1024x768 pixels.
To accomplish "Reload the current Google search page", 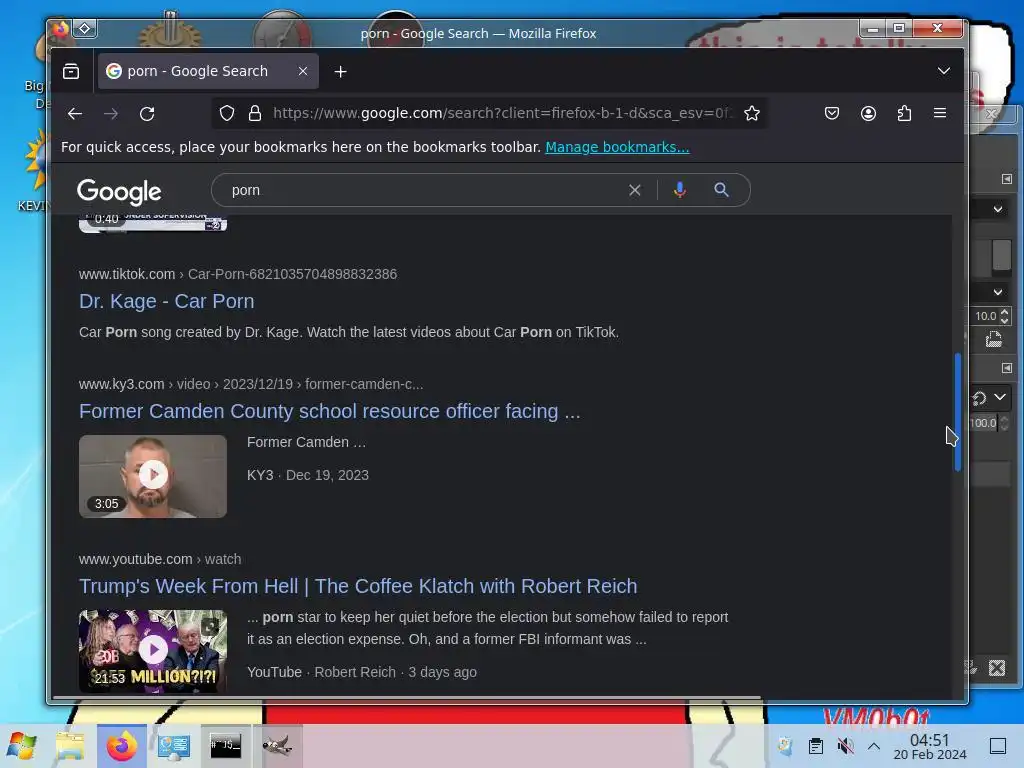I will tap(147, 114).
